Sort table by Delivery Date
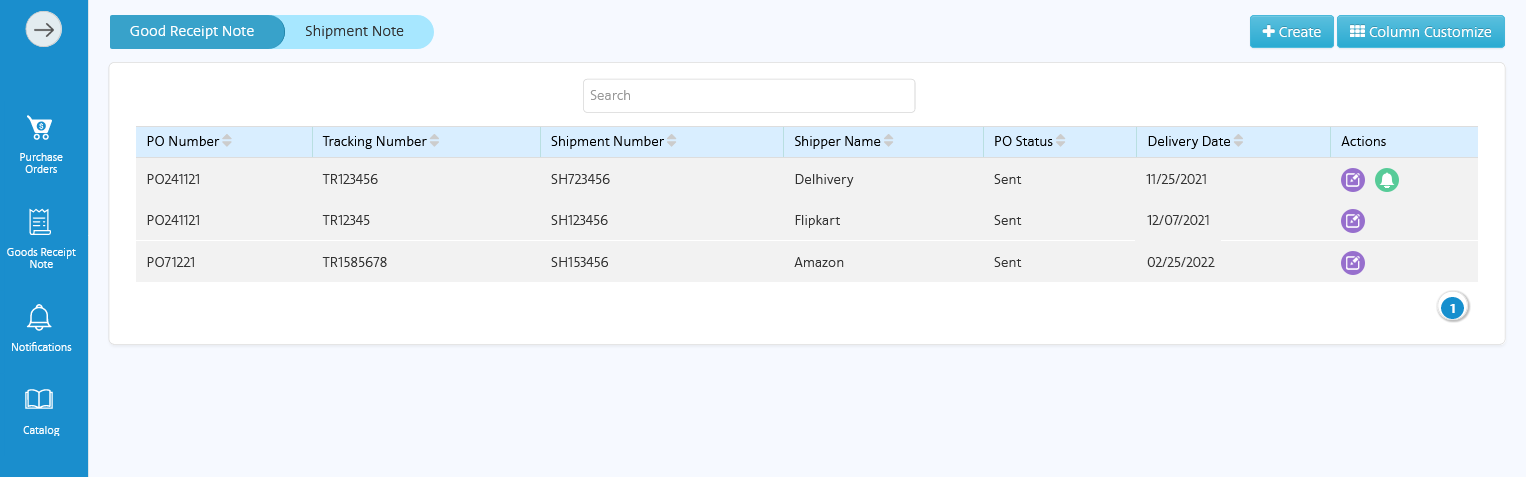The width and height of the screenshot is (1526, 477). click(x=1238, y=142)
